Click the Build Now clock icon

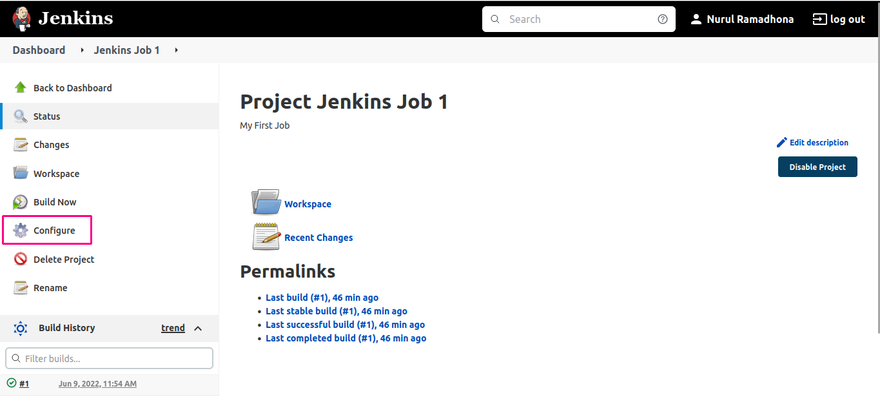20,202
